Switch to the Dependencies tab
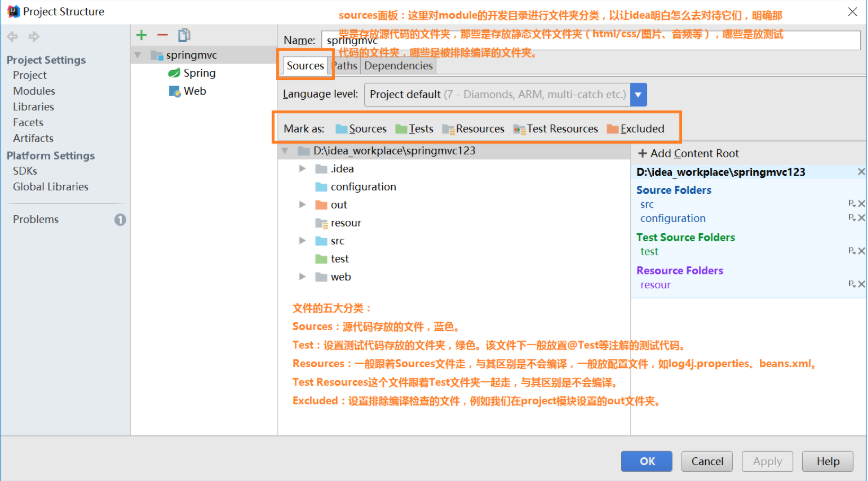868x481 pixels. click(x=398, y=66)
